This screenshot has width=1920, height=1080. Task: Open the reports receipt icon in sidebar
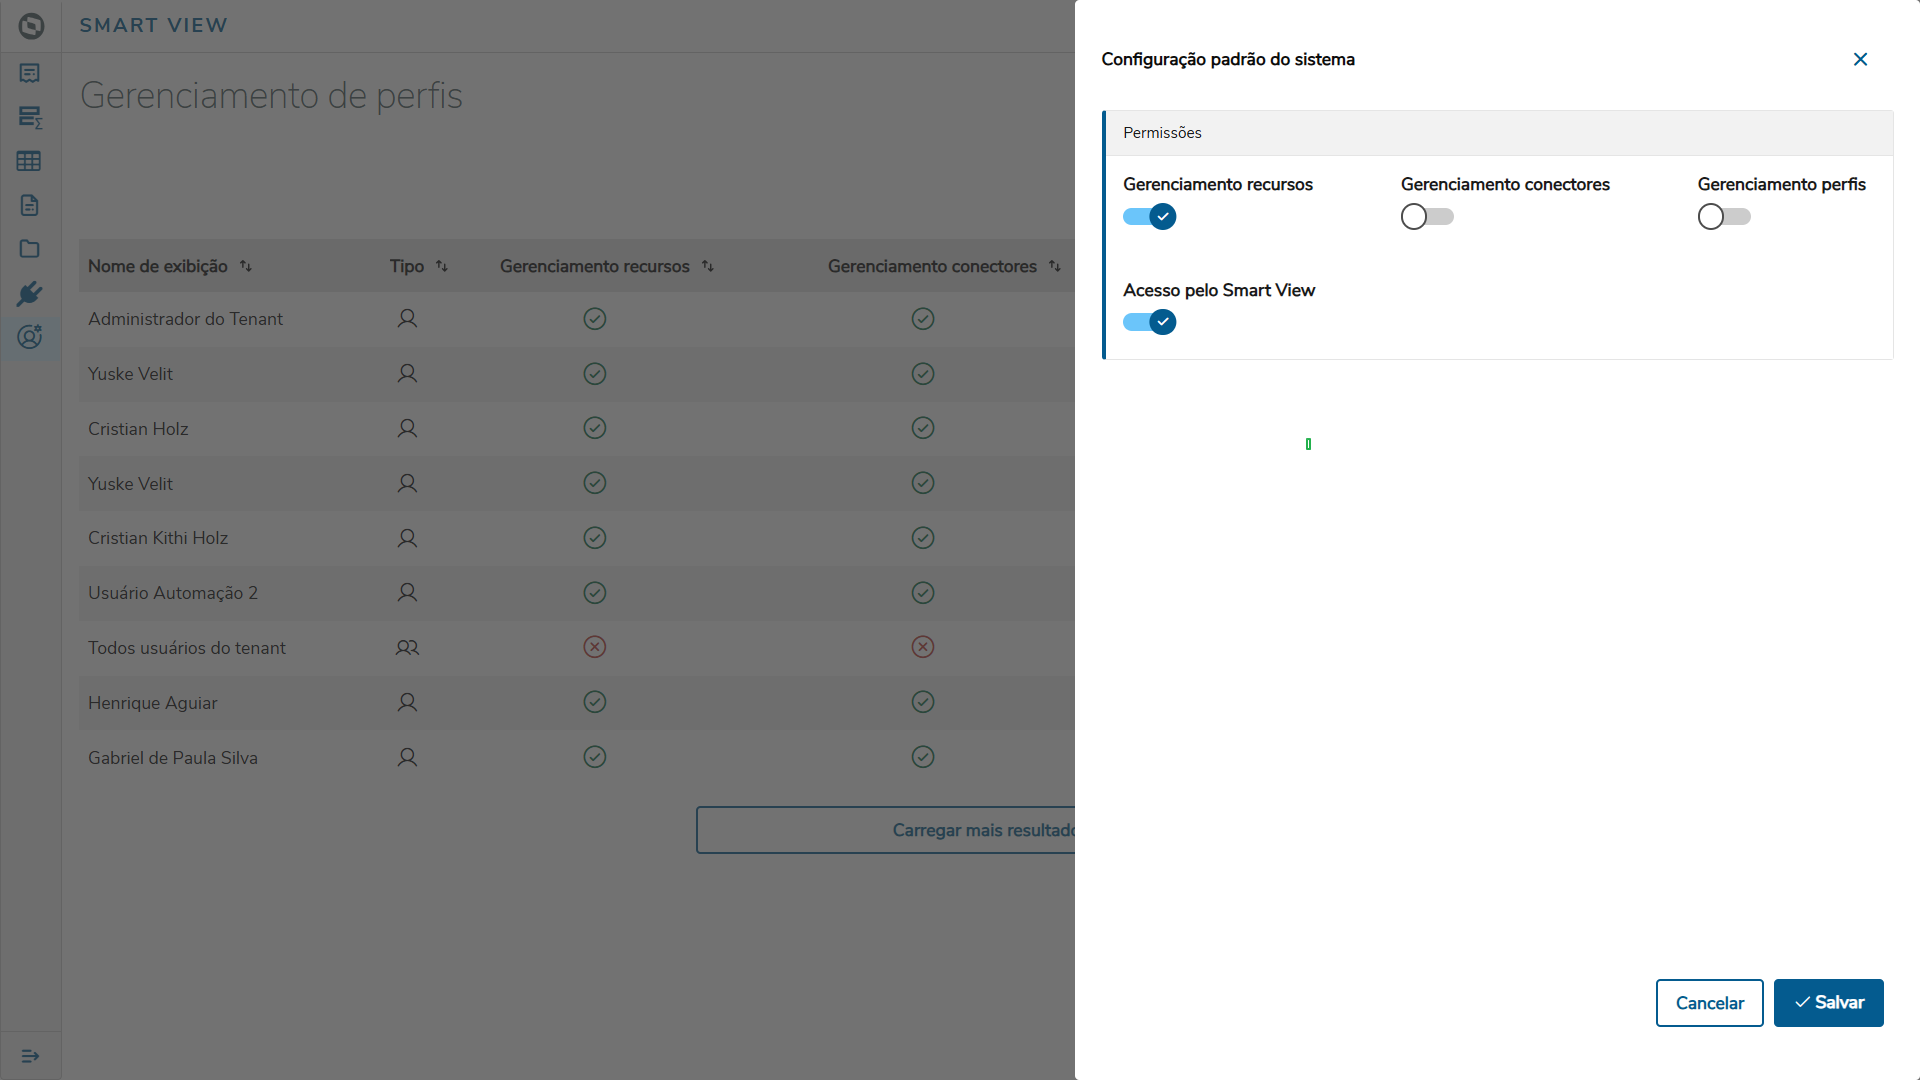point(30,73)
